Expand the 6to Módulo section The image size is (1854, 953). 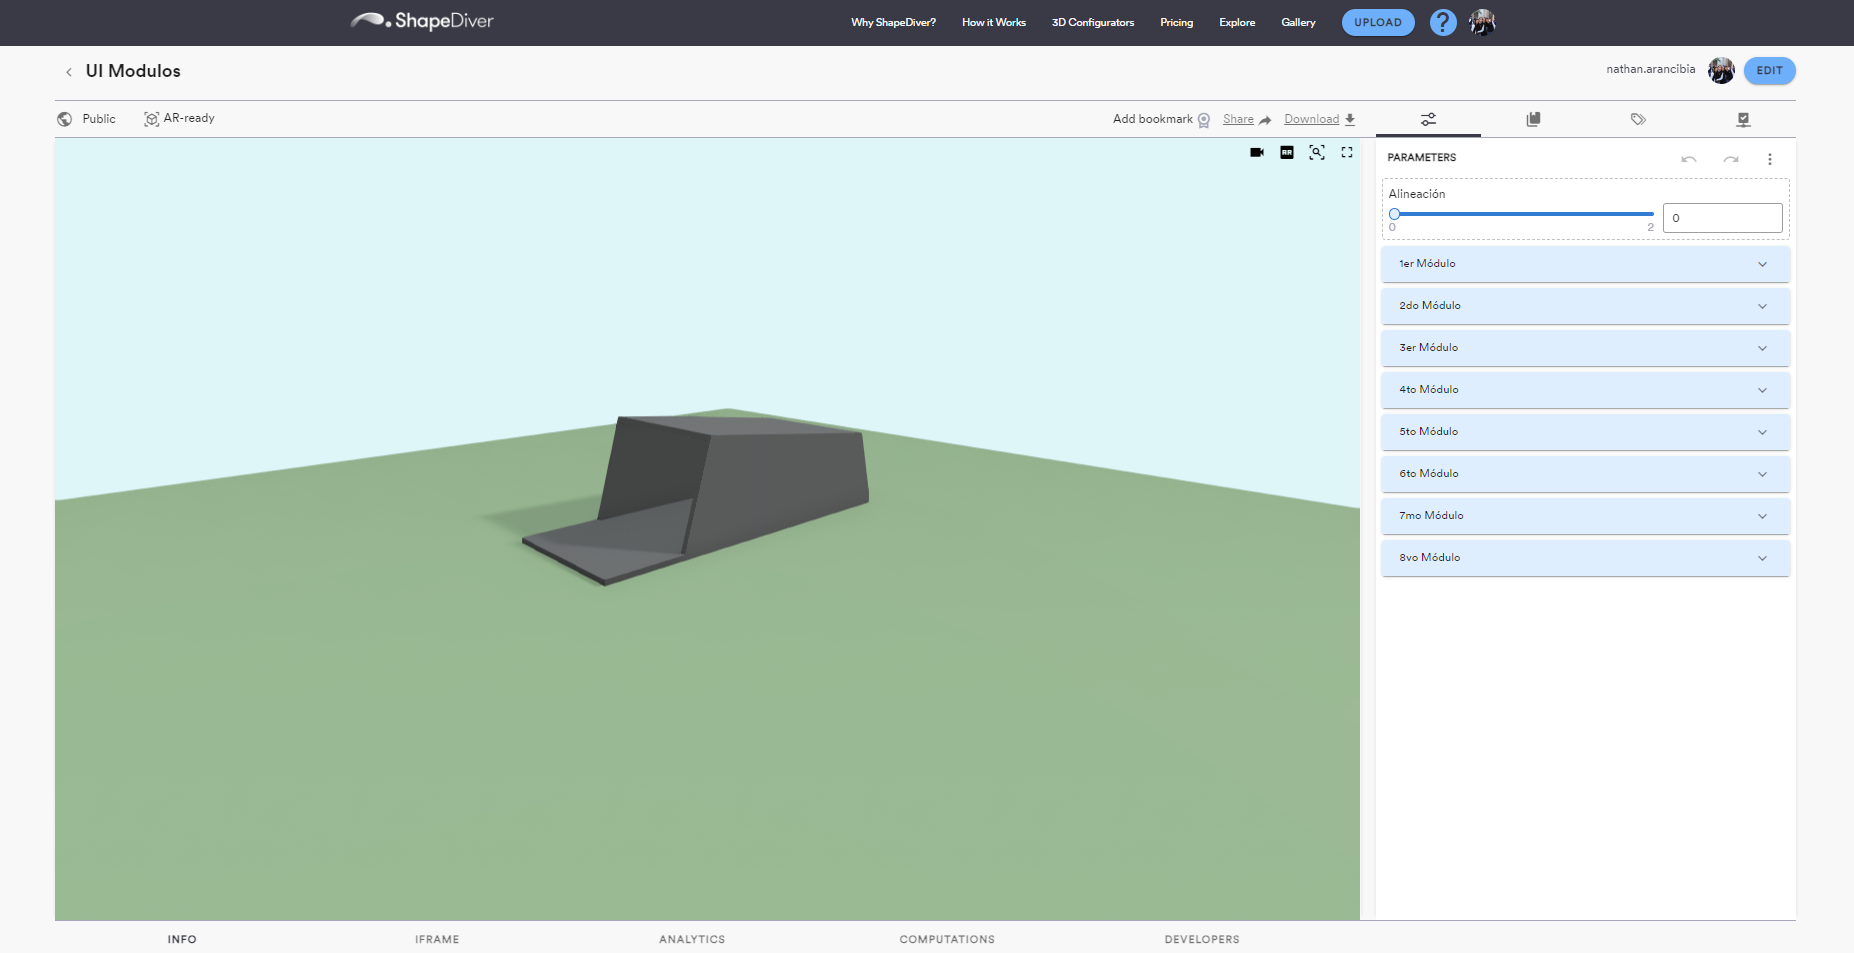1585,474
